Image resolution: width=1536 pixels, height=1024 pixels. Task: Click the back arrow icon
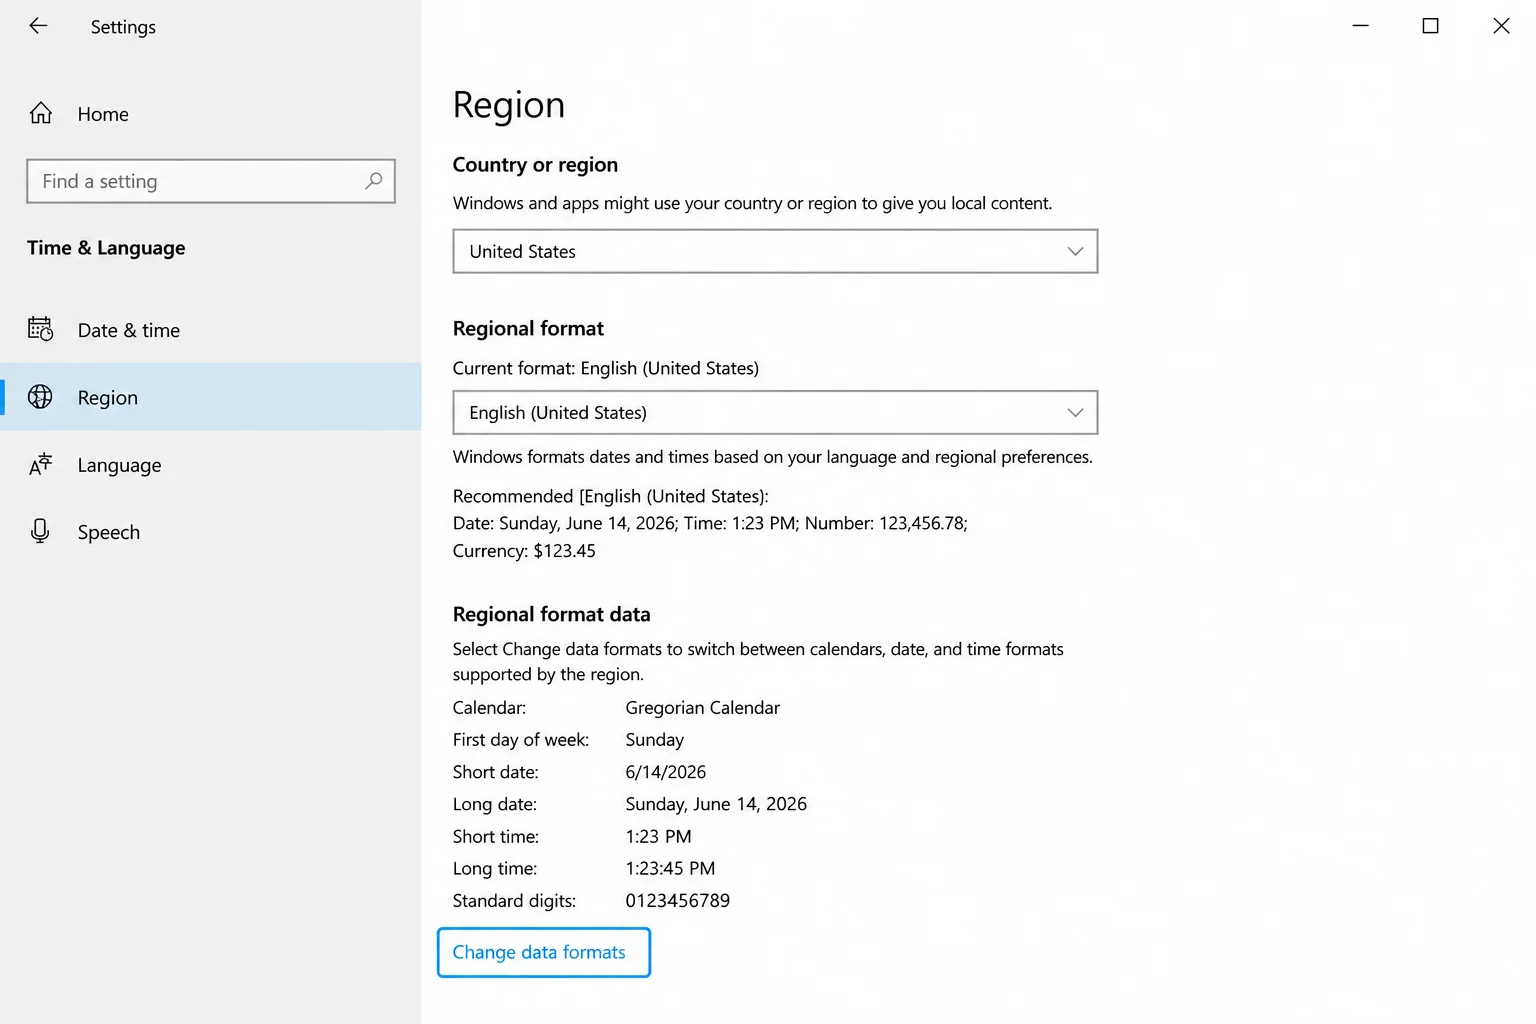38,26
